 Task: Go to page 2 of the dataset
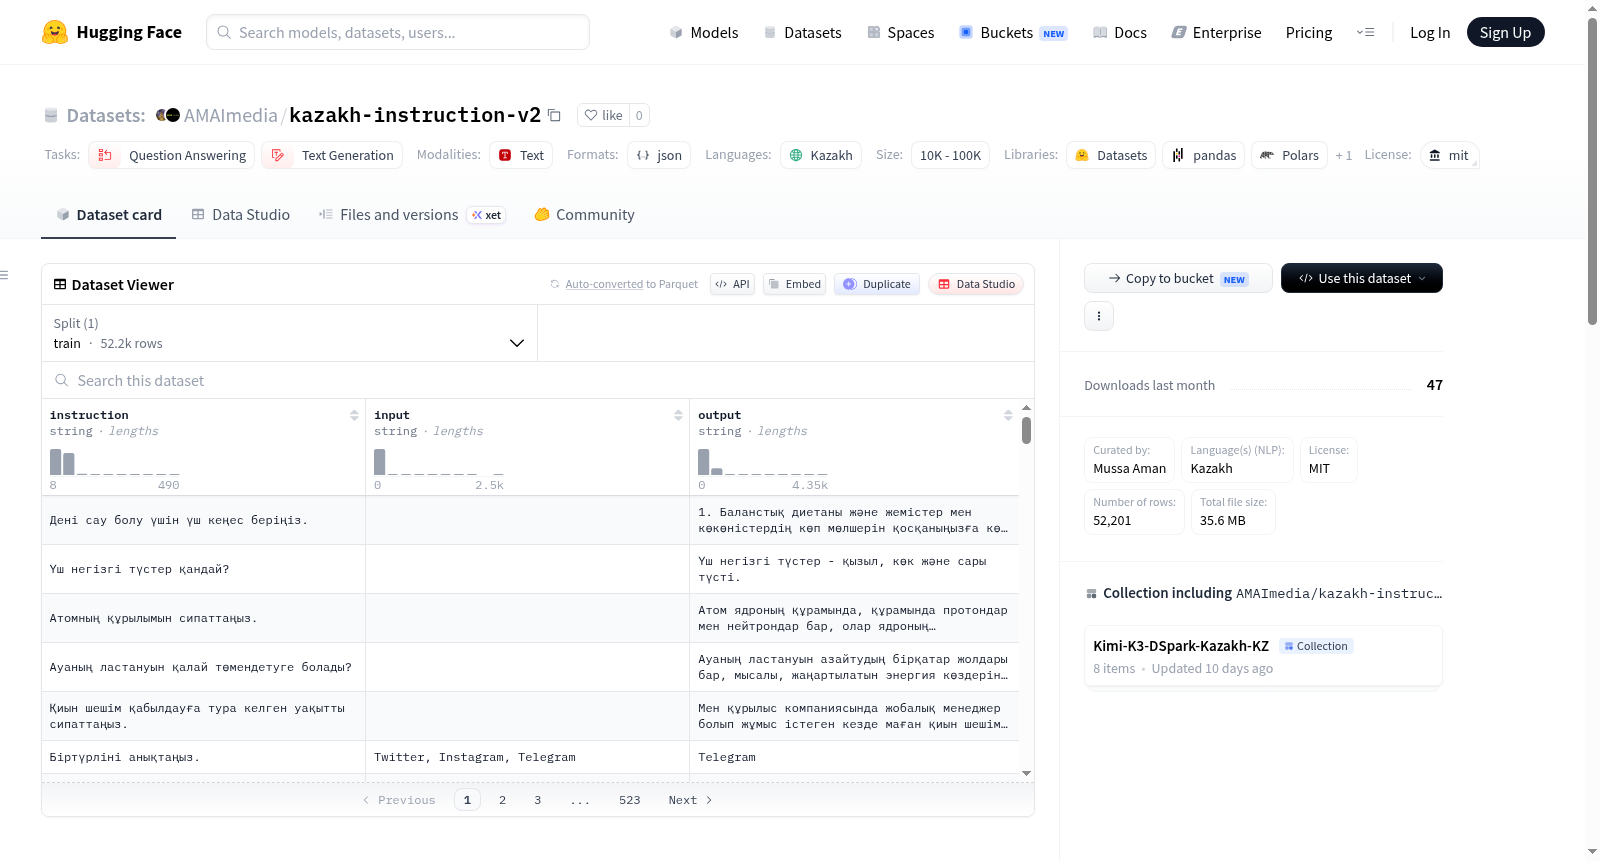point(502,800)
